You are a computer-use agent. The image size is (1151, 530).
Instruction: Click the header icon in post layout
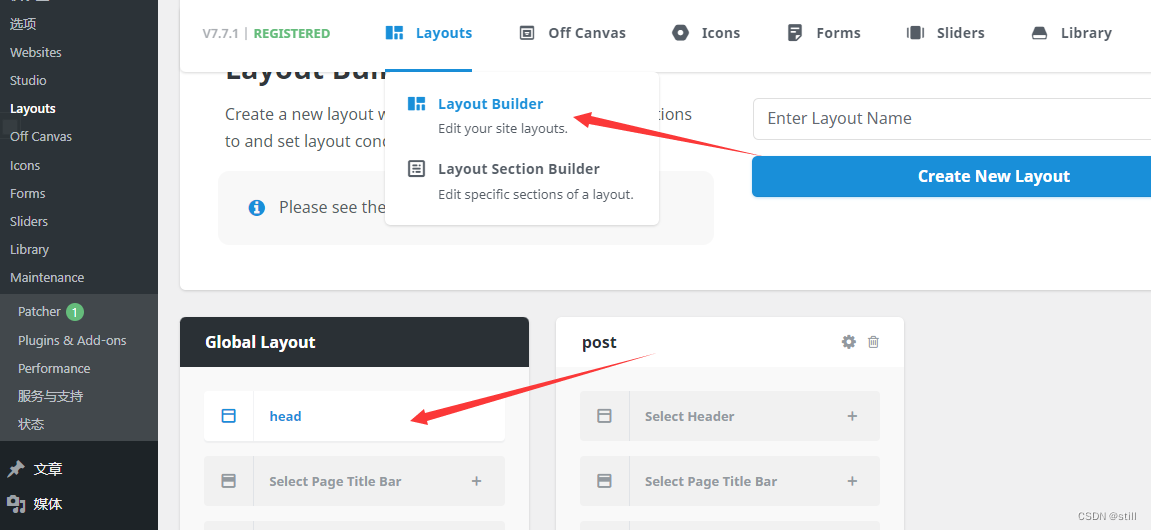click(604, 416)
